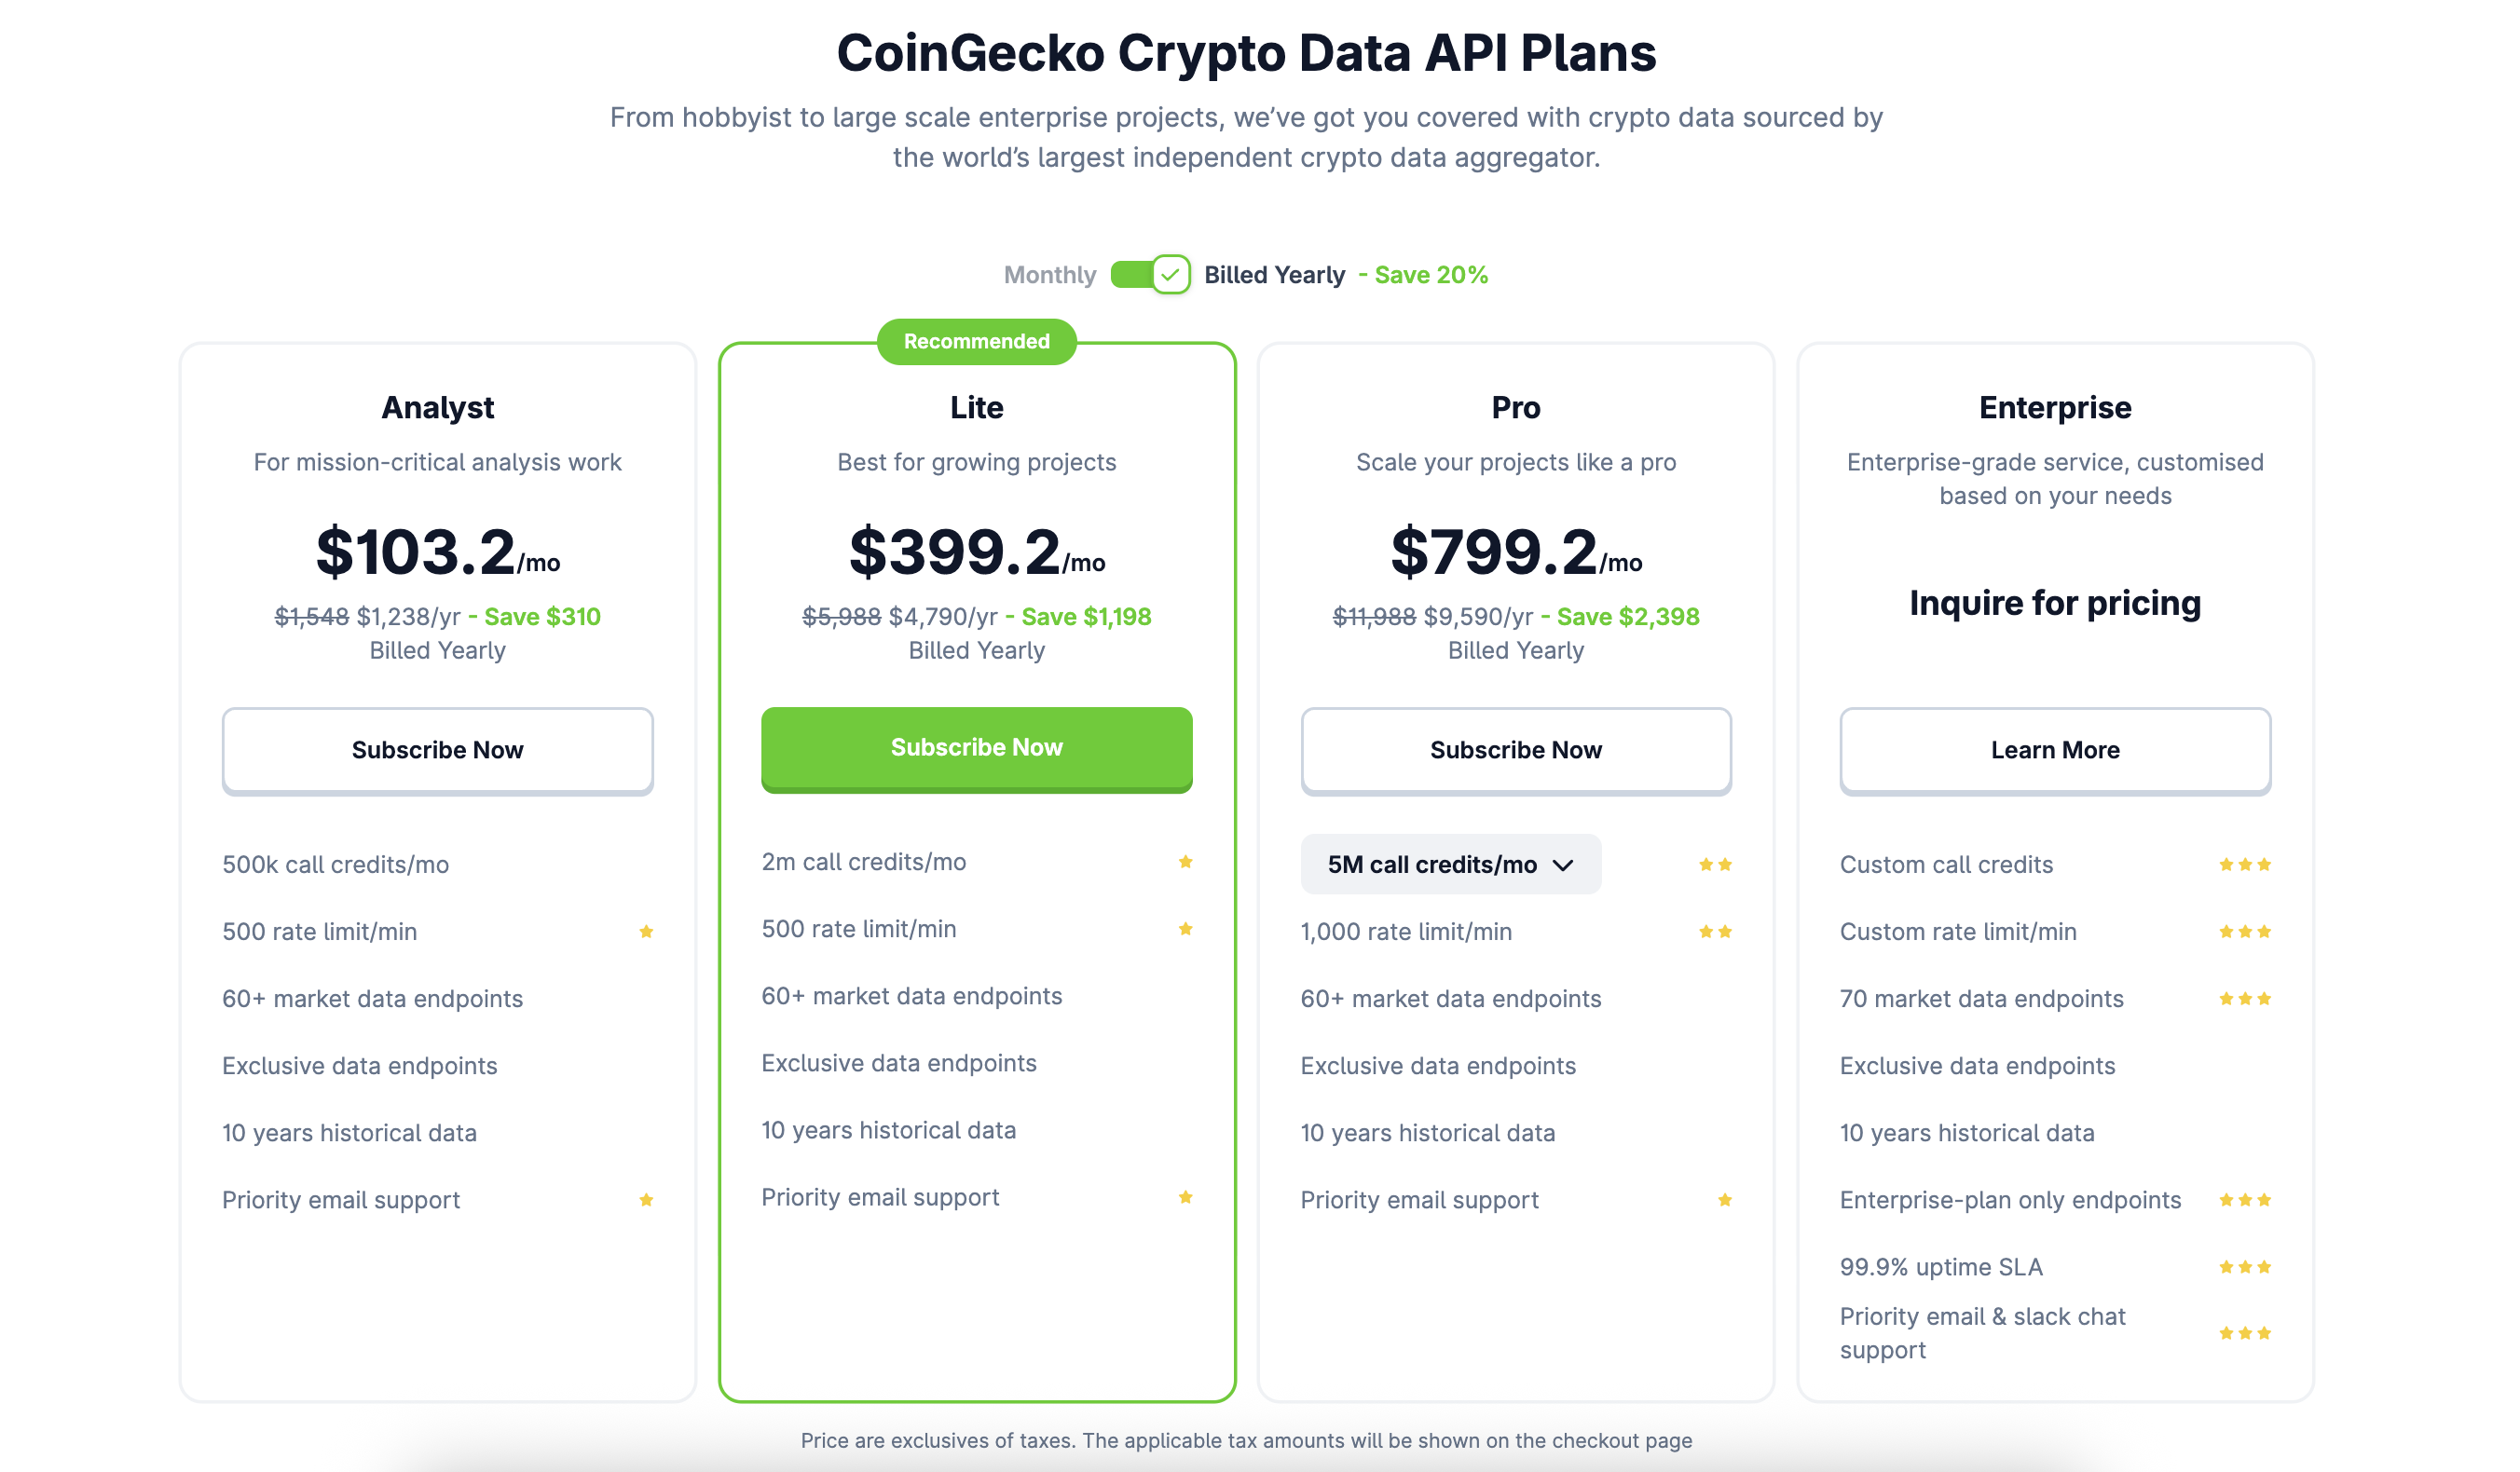
Task: Click the Save 20% yearly discount text
Action: tap(1430, 275)
